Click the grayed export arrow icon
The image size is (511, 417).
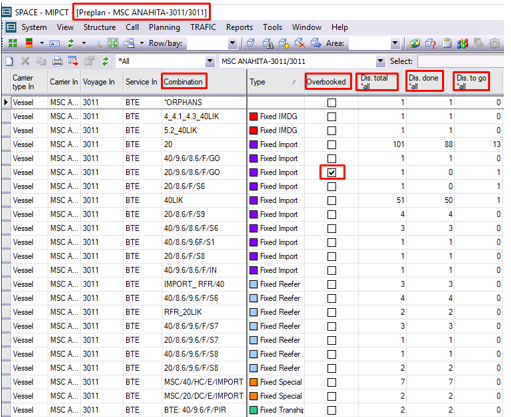pos(479,43)
